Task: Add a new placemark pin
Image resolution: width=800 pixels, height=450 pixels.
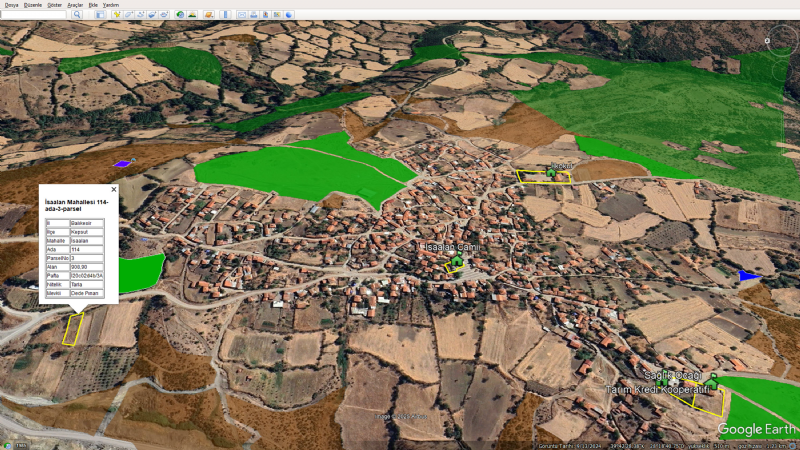Action: tap(117, 15)
